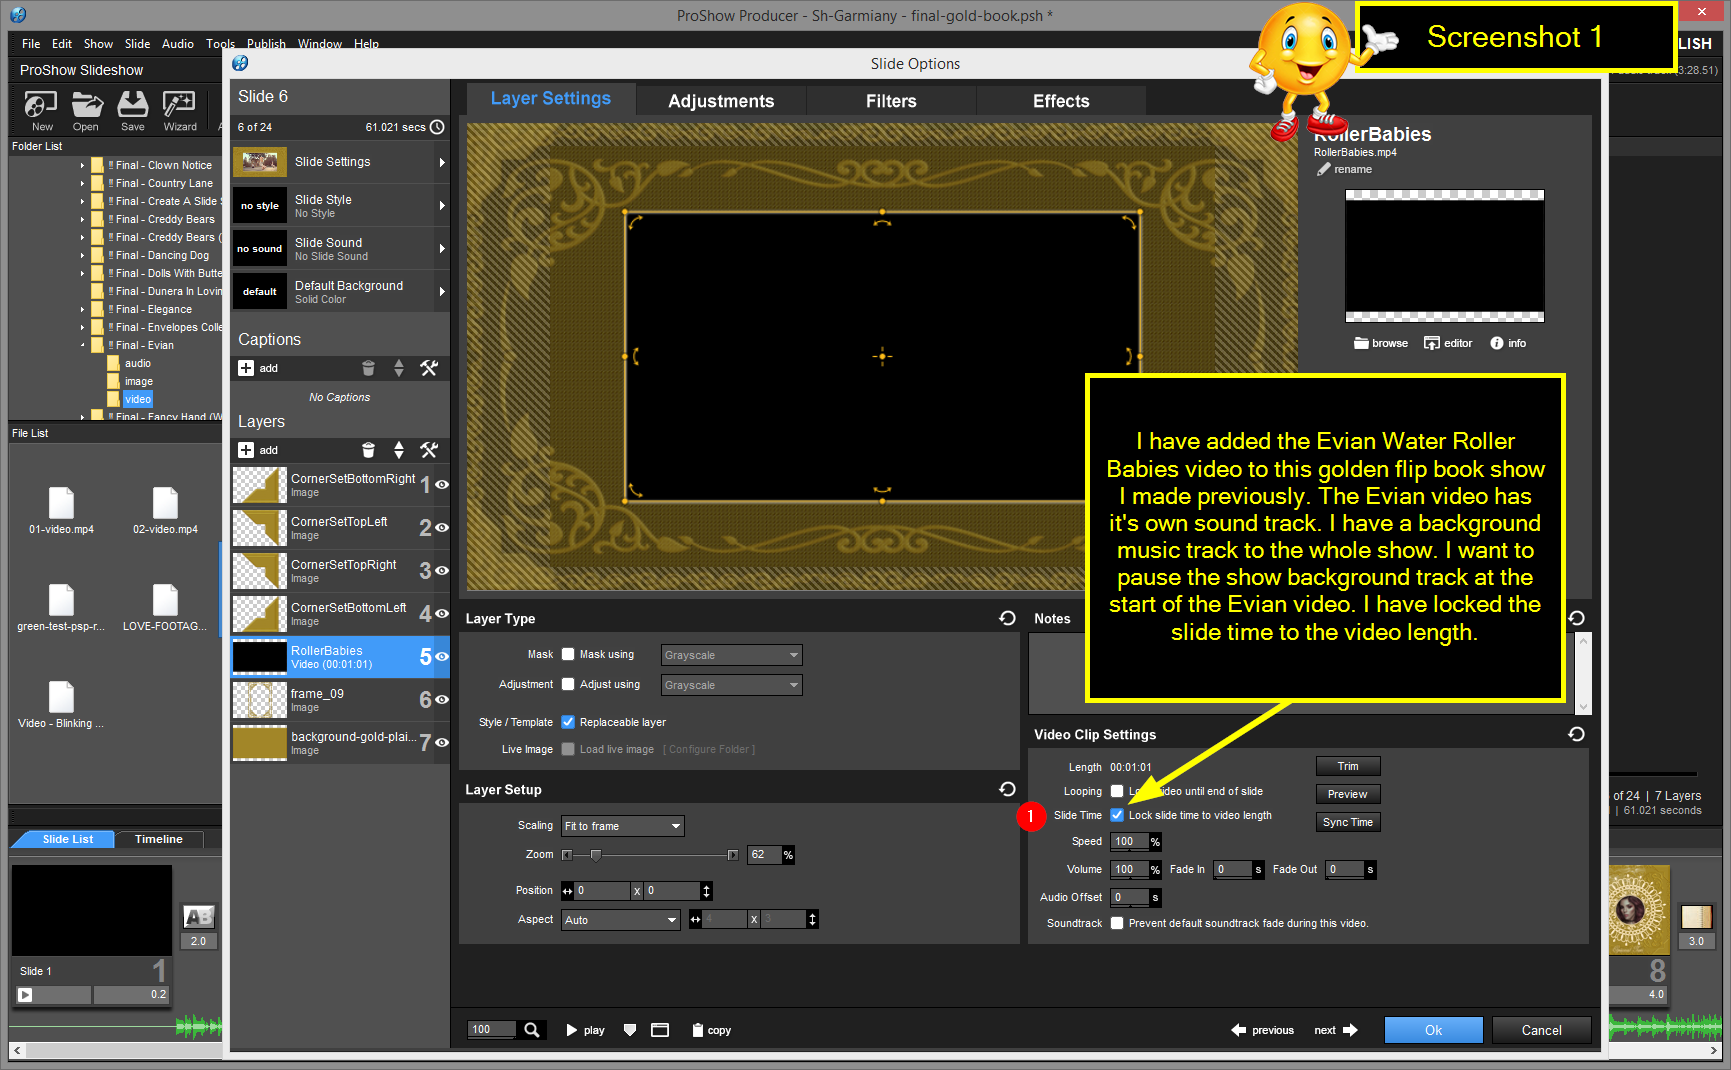Viewport: 1731px width, 1070px height.
Task: Play the slide preview
Action: 585,1030
